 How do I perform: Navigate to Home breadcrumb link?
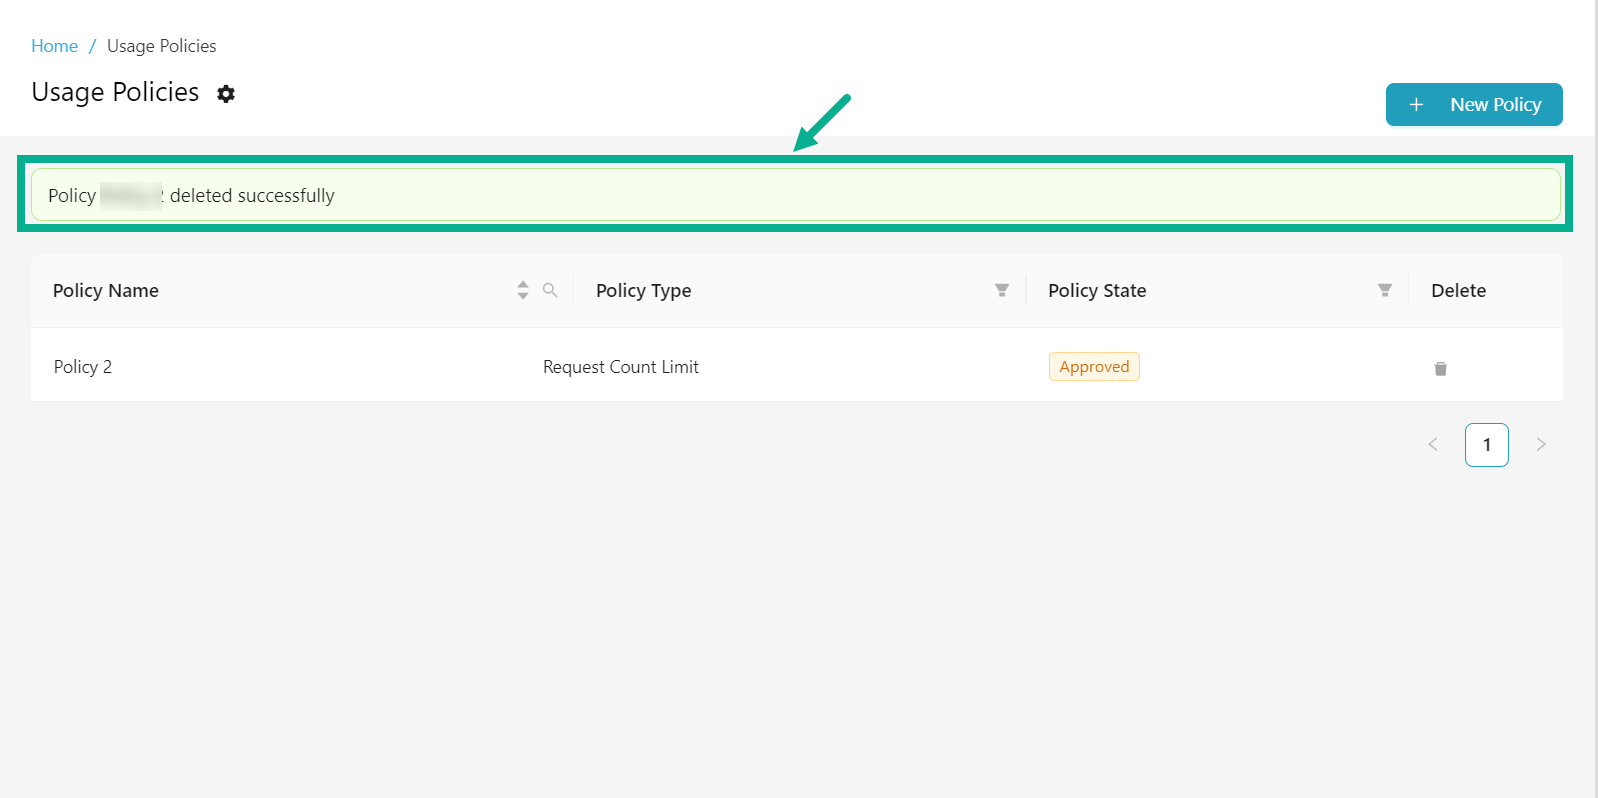point(54,46)
